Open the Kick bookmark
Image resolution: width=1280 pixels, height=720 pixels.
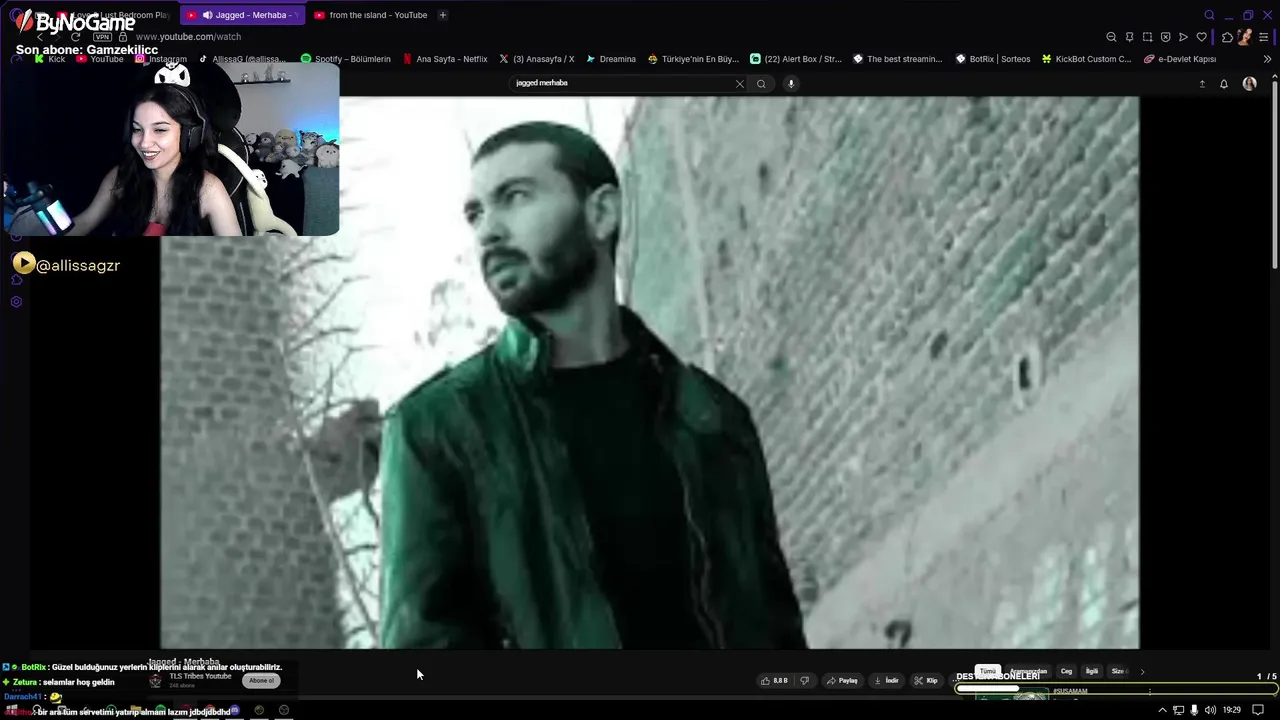50,59
